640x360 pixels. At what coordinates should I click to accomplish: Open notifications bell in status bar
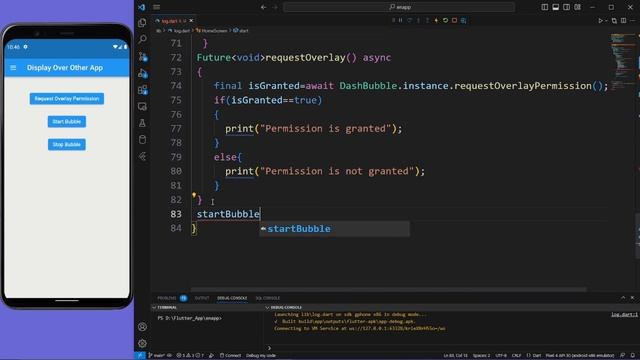tap(633, 356)
